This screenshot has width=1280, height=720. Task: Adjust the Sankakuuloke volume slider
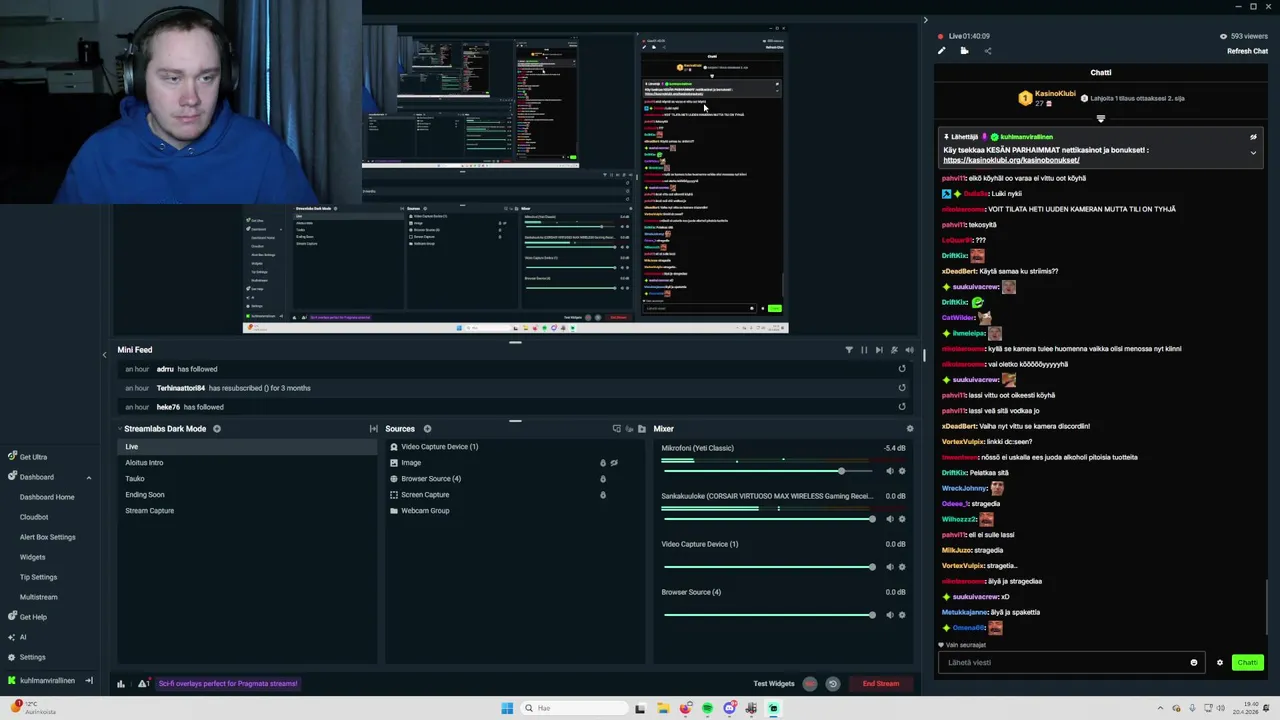pyautogui.click(x=768, y=519)
